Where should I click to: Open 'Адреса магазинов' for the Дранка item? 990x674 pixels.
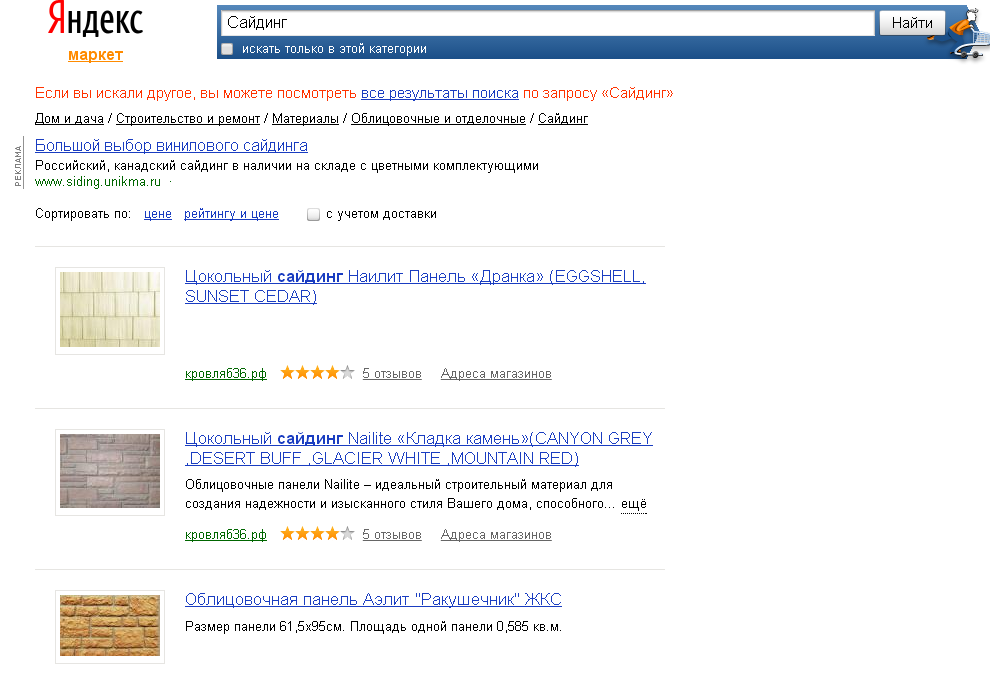coord(496,374)
